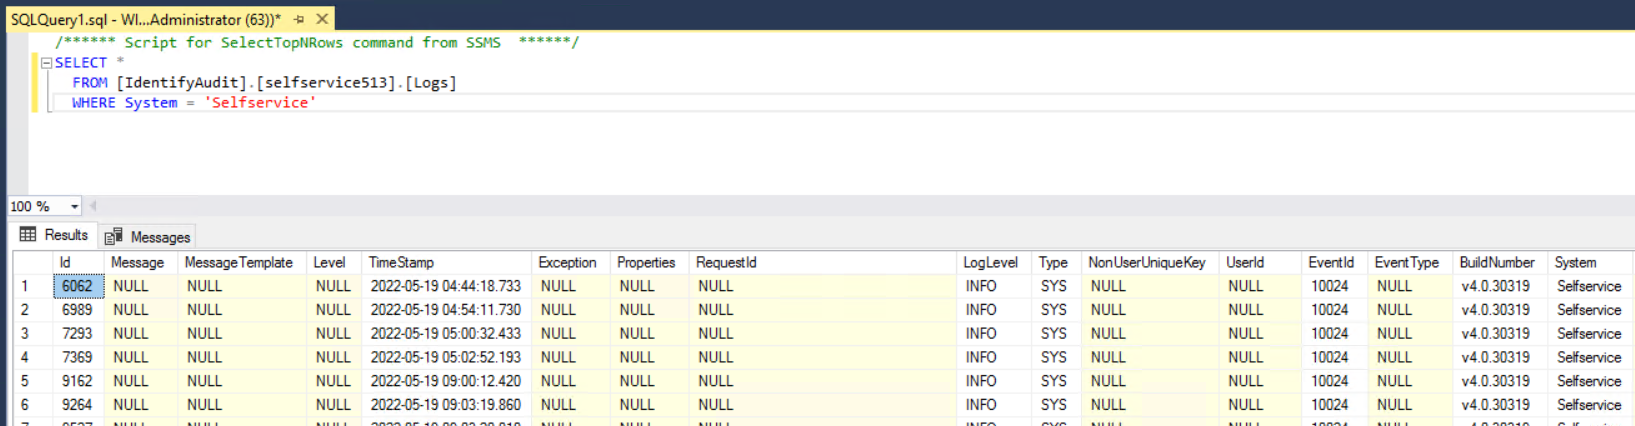Select the TimeStamp column header
Image resolution: width=1635 pixels, height=426 pixels.
(x=401, y=262)
